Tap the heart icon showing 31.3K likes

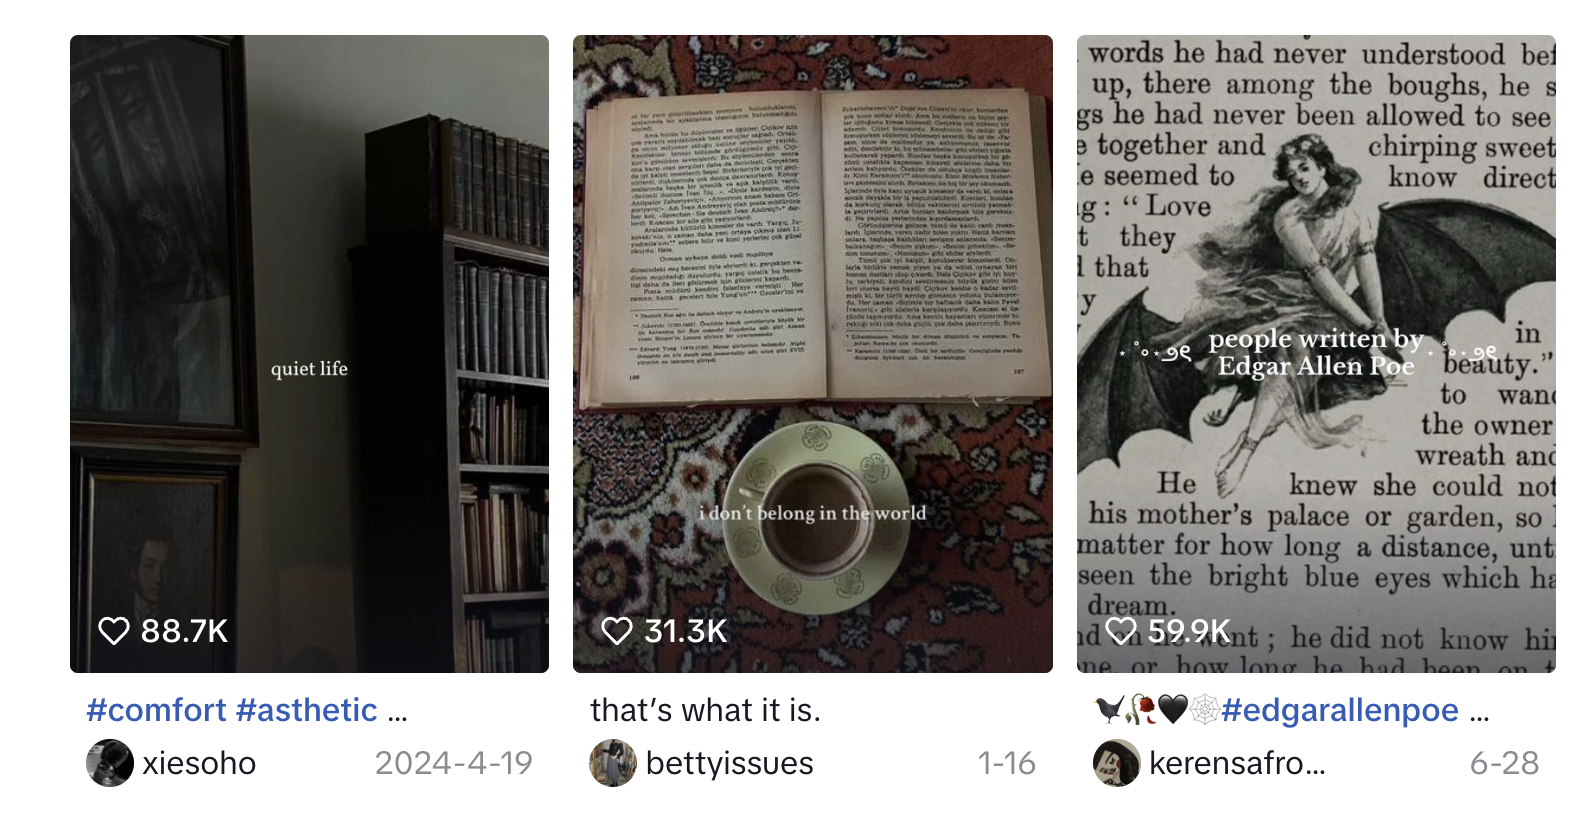pyautogui.click(x=617, y=631)
